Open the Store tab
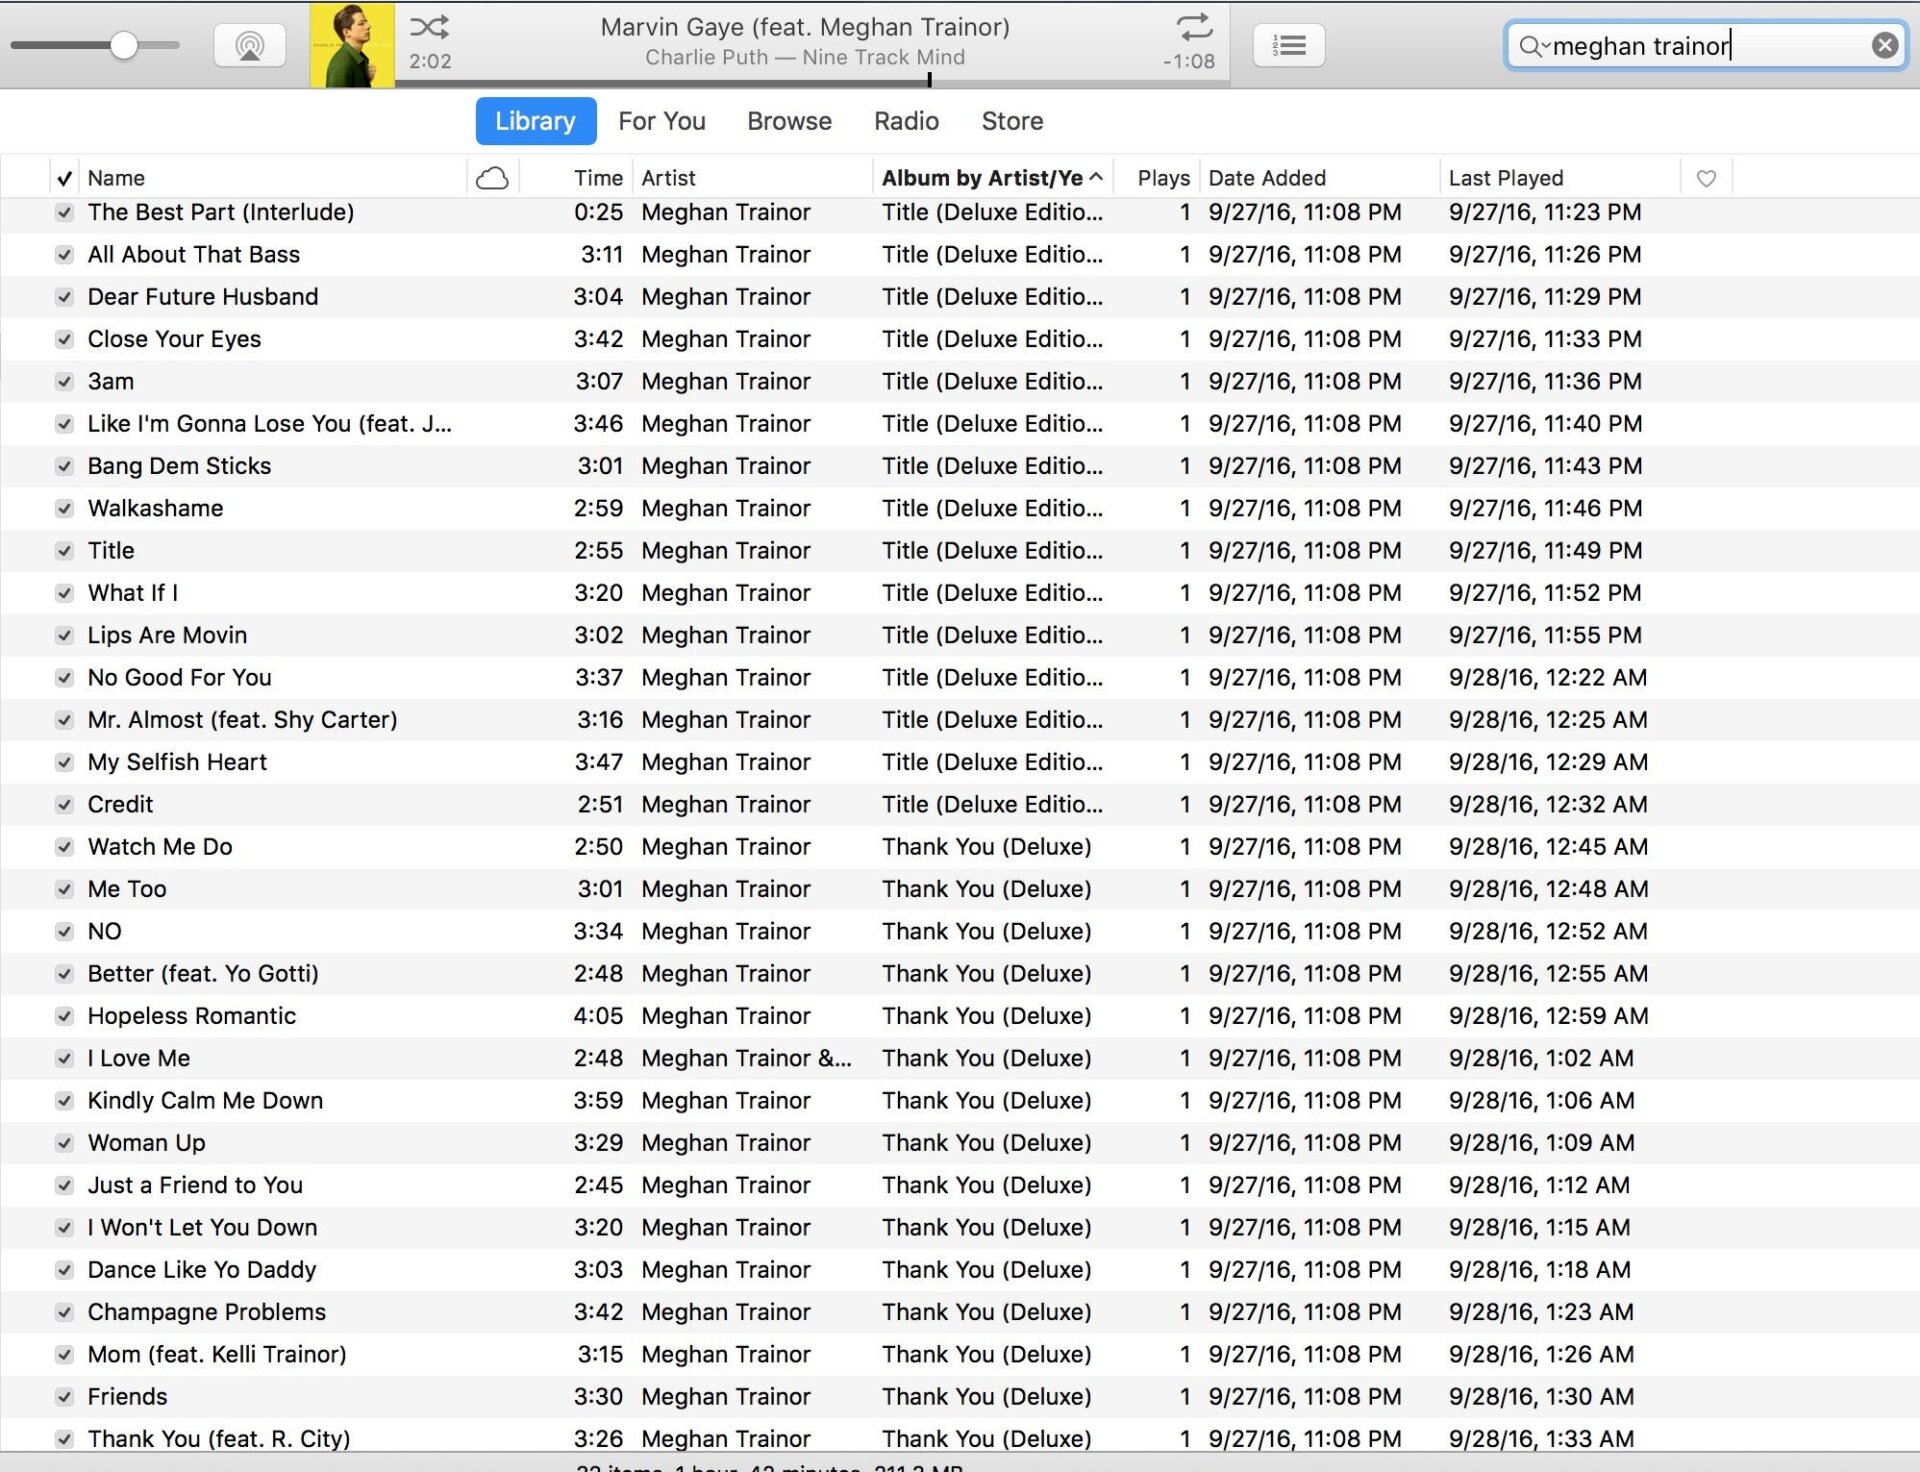The image size is (1920, 1472). (1012, 121)
